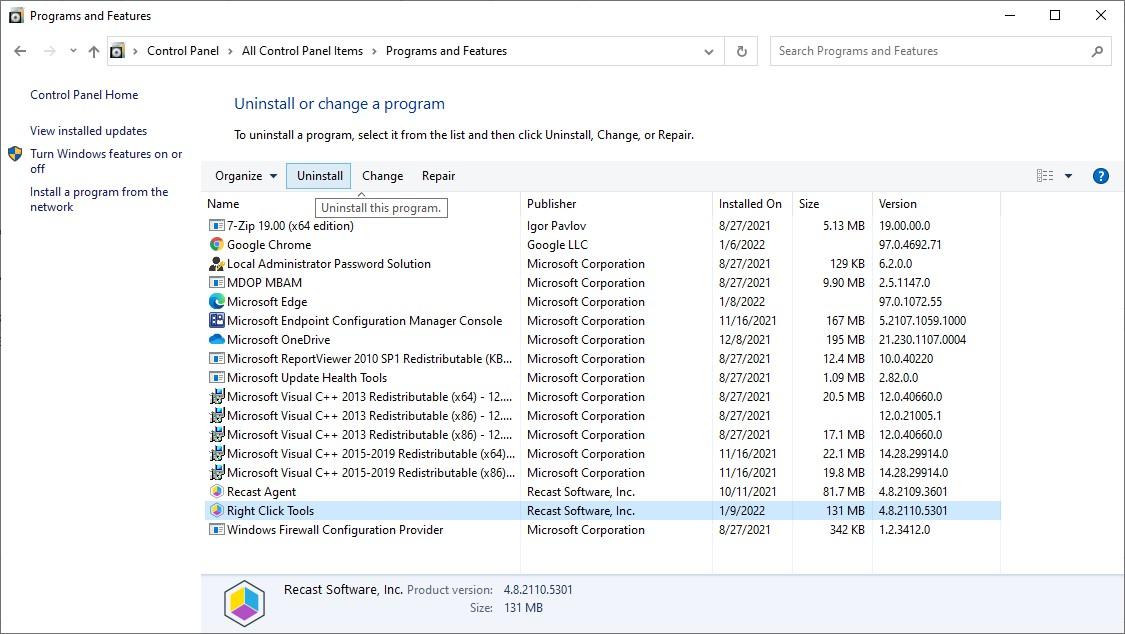
Task: Click the Microsoft OneDrive cloud icon
Action: (x=217, y=339)
